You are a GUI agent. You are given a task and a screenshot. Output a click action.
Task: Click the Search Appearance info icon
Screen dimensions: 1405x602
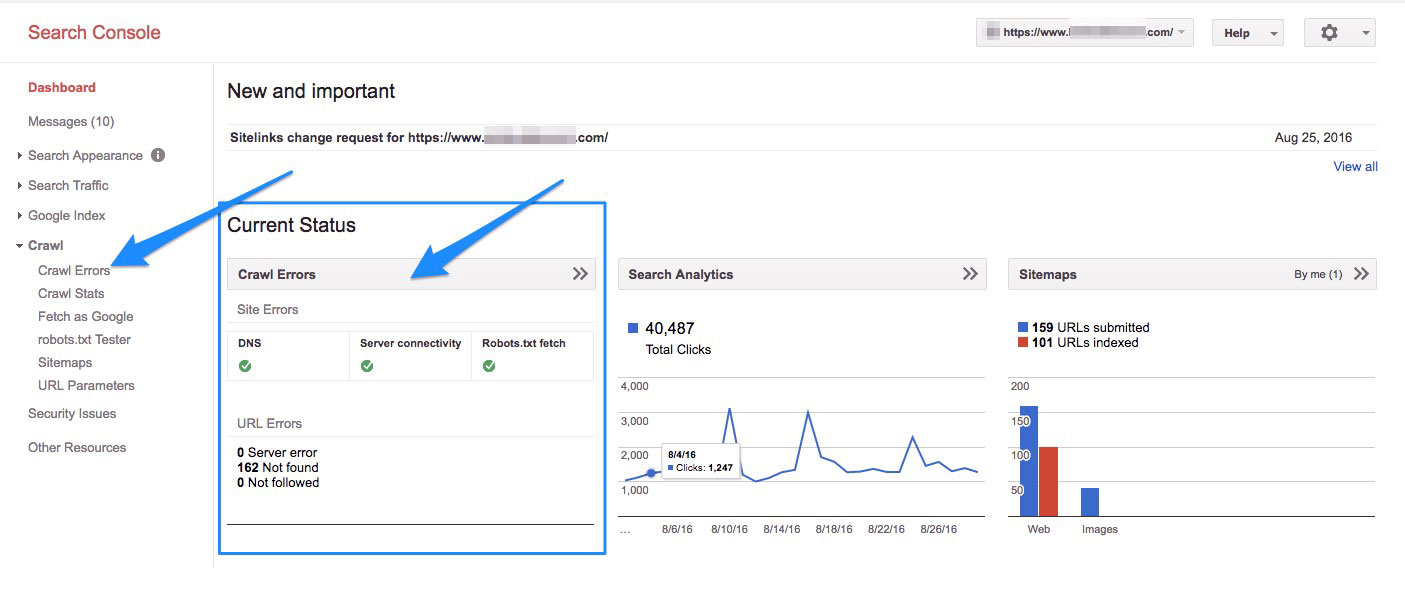(x=158, y=155)
